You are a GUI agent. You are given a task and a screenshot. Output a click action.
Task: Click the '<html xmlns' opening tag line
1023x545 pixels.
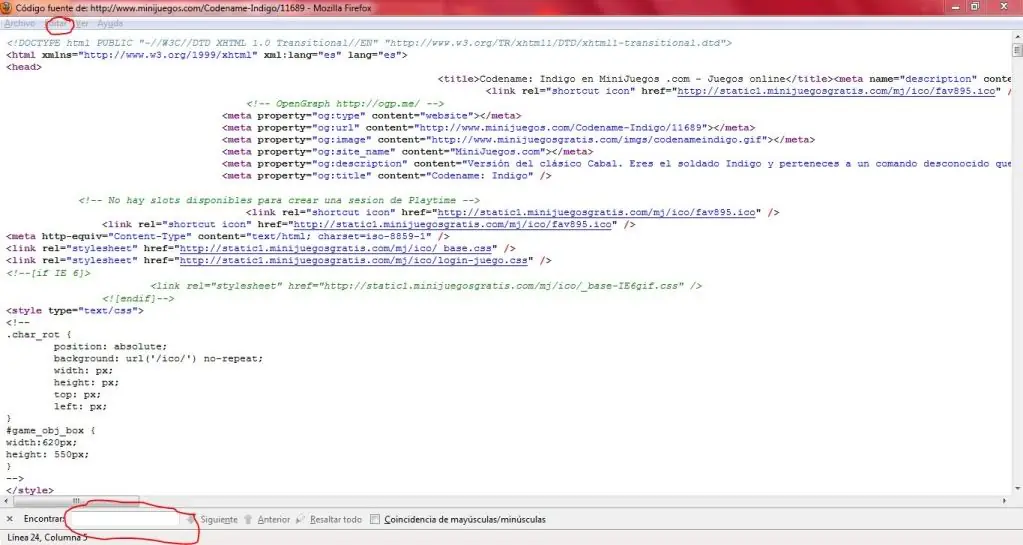click(x=207, y=55)
